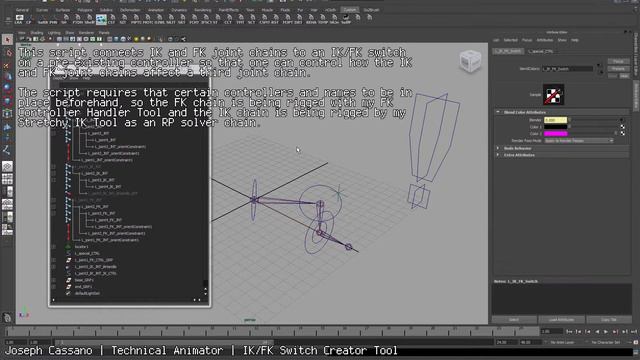Open camera bookmarks in panel toolbar

click(x=36, y=39)
